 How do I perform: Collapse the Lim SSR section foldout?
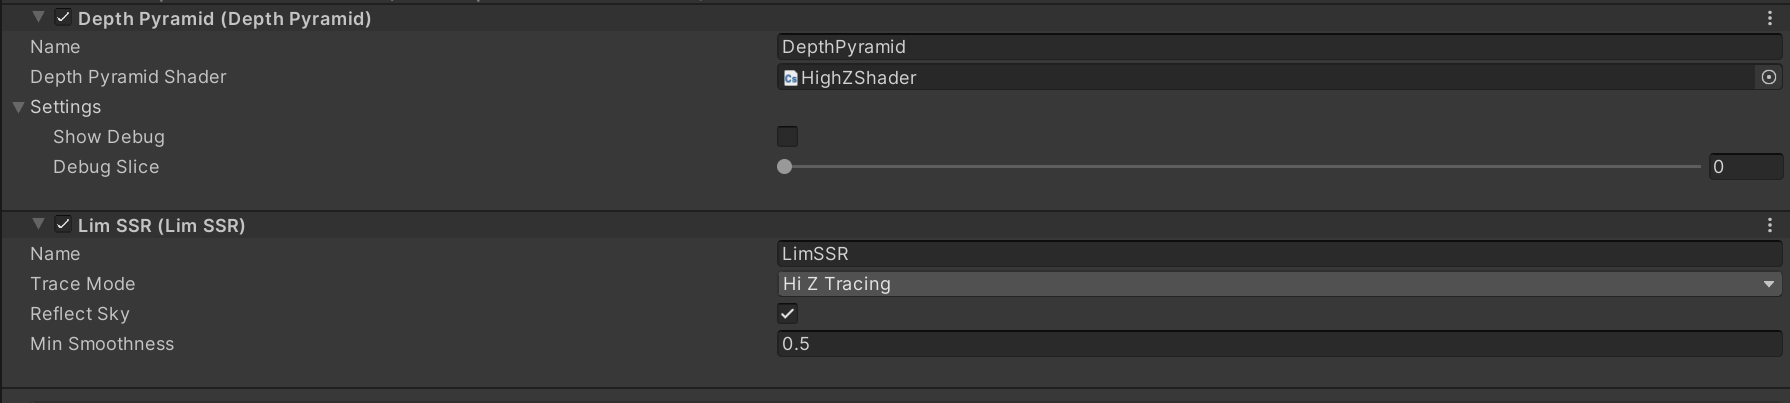coord(38,224)
